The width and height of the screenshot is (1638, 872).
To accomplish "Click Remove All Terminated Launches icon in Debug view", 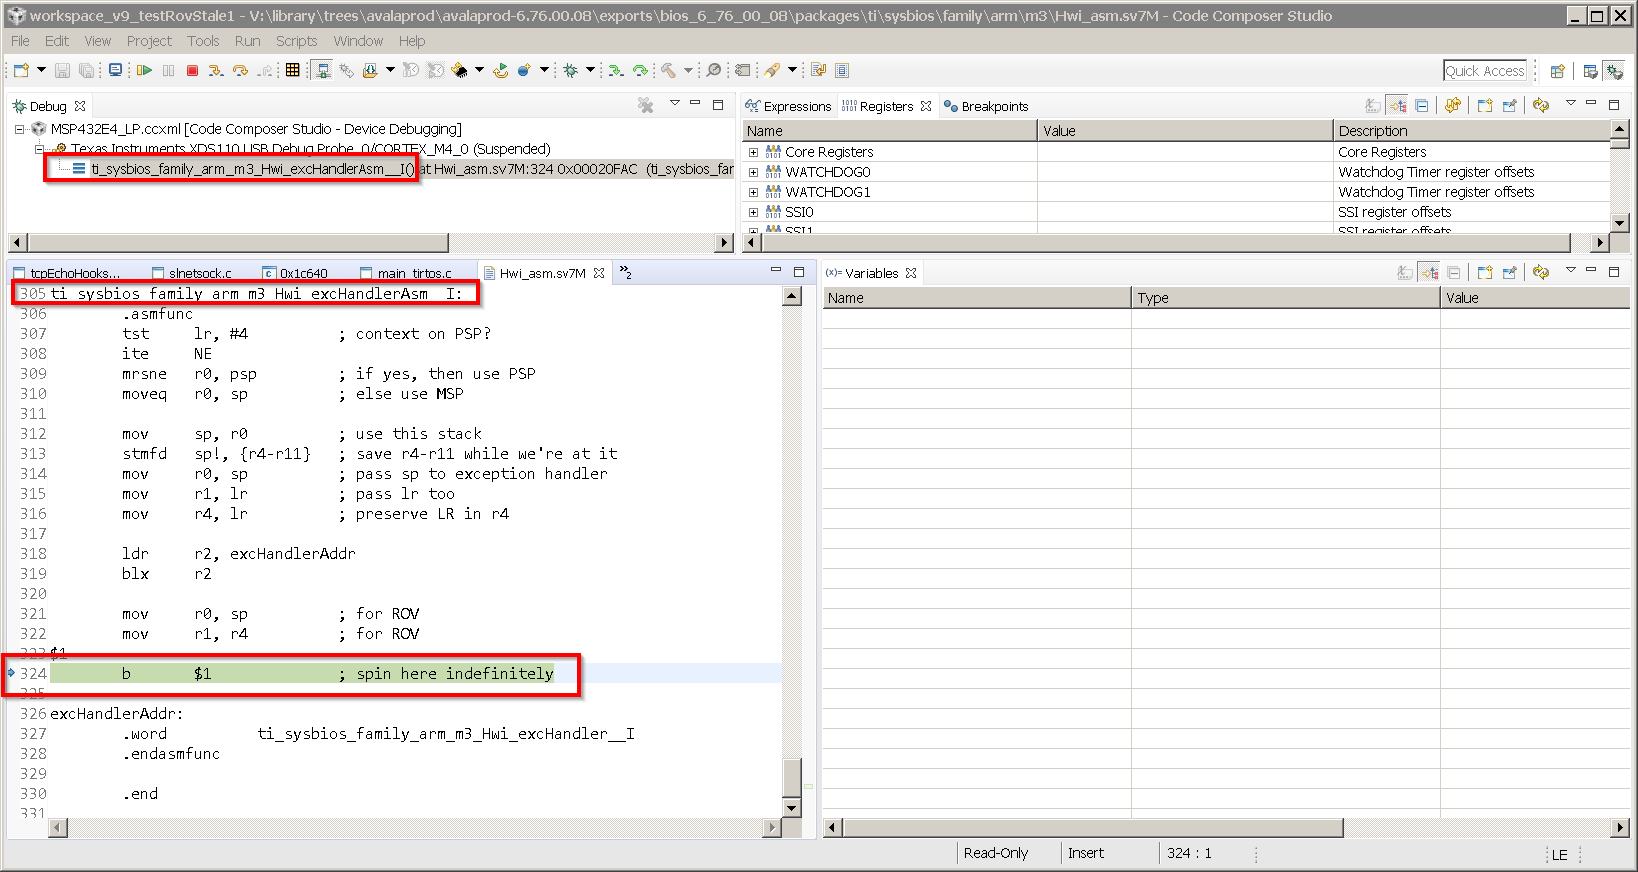I will pos(645,105).
